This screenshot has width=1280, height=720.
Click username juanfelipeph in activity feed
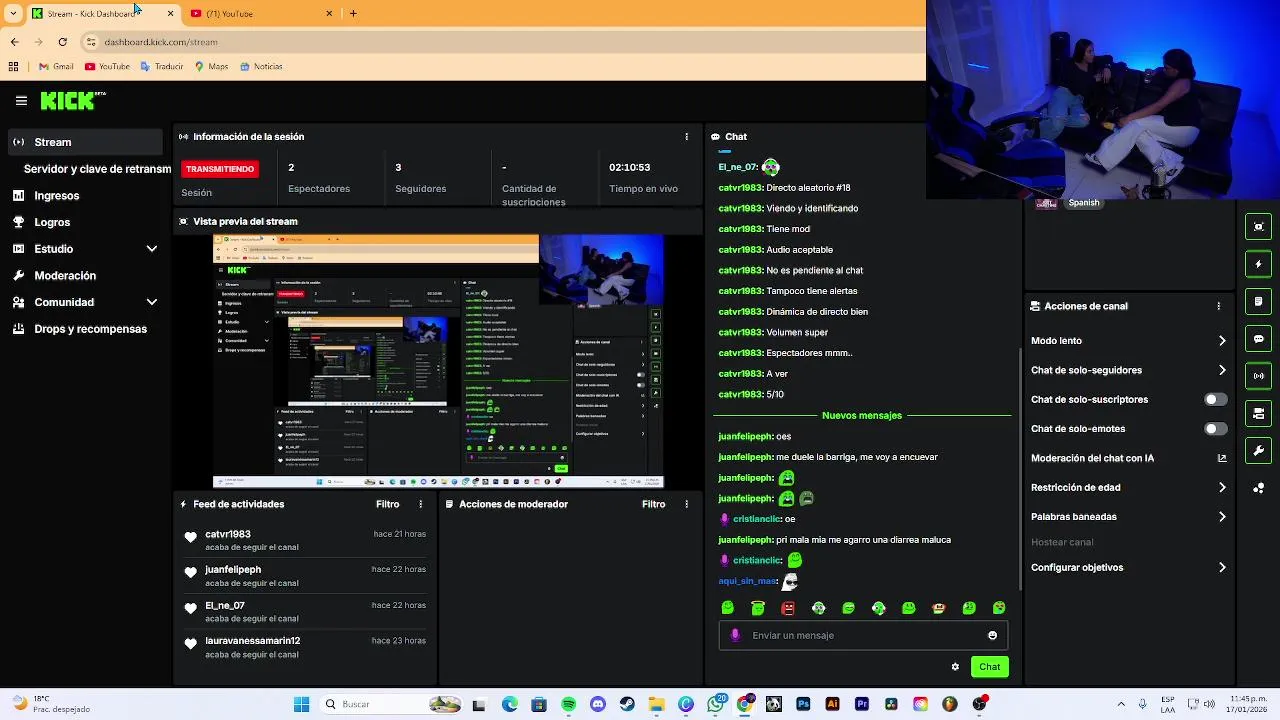233,570
